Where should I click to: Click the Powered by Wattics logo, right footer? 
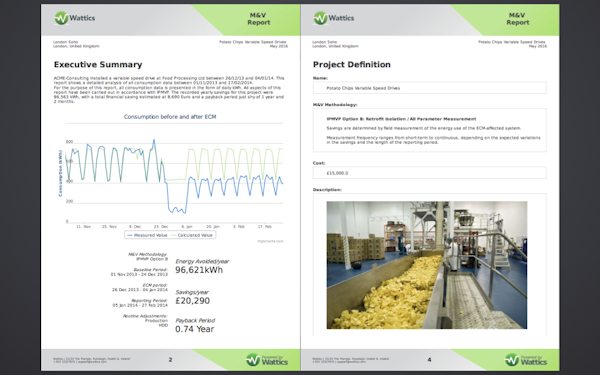(526, 360)
